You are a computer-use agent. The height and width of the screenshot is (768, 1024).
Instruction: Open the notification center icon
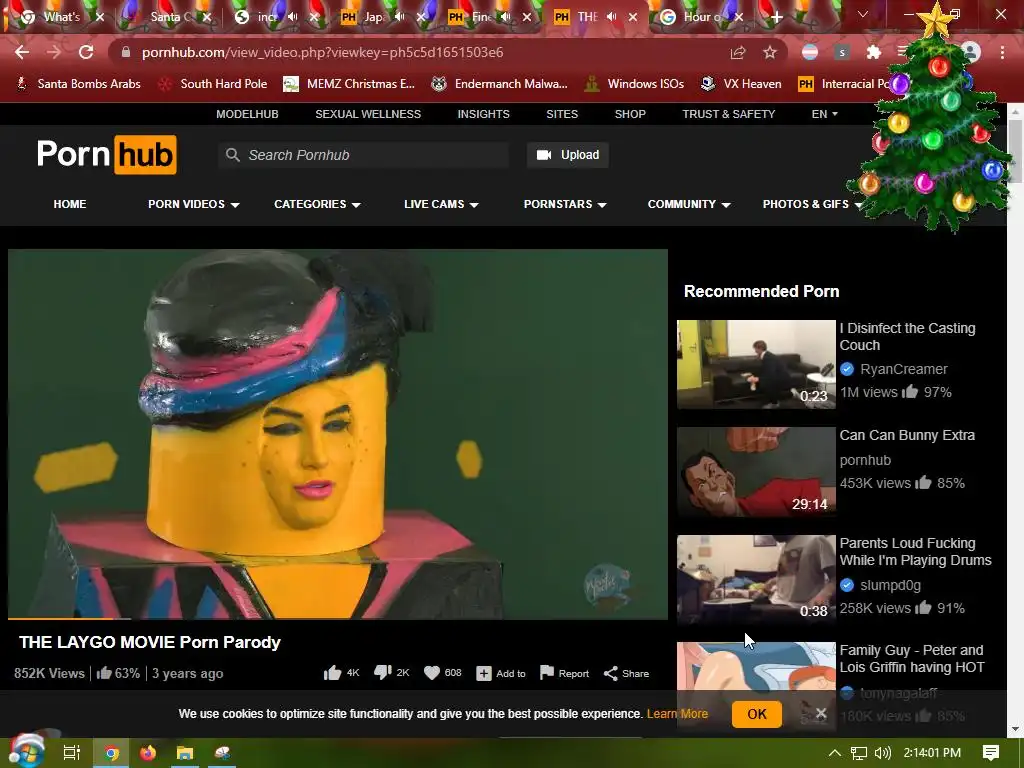[x=991, y=753]
